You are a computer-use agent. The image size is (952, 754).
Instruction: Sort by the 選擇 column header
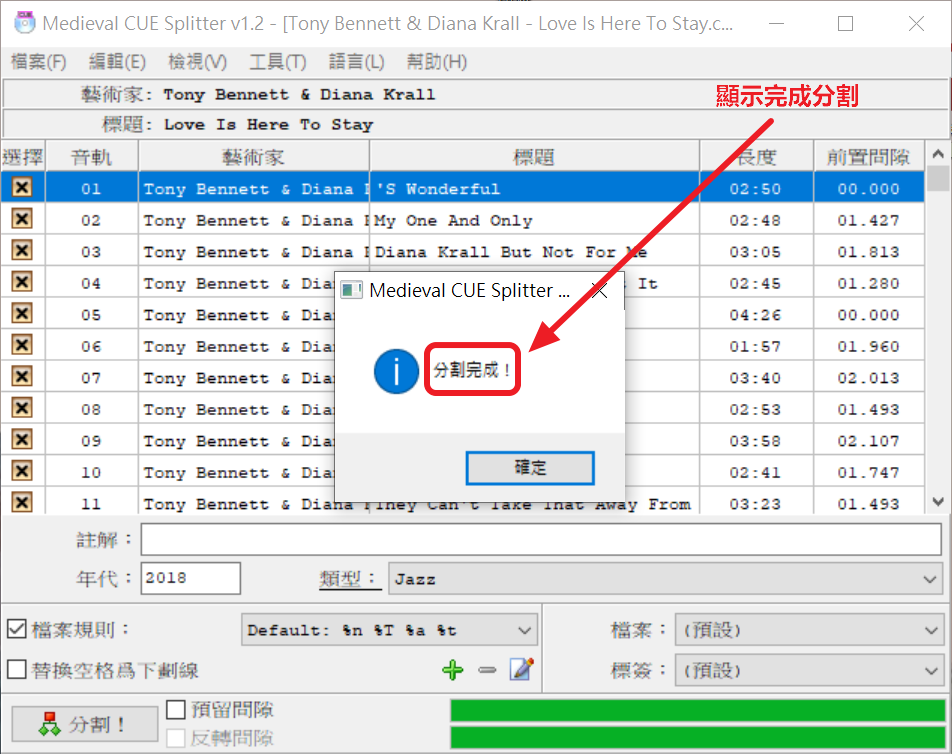point(22,157)
